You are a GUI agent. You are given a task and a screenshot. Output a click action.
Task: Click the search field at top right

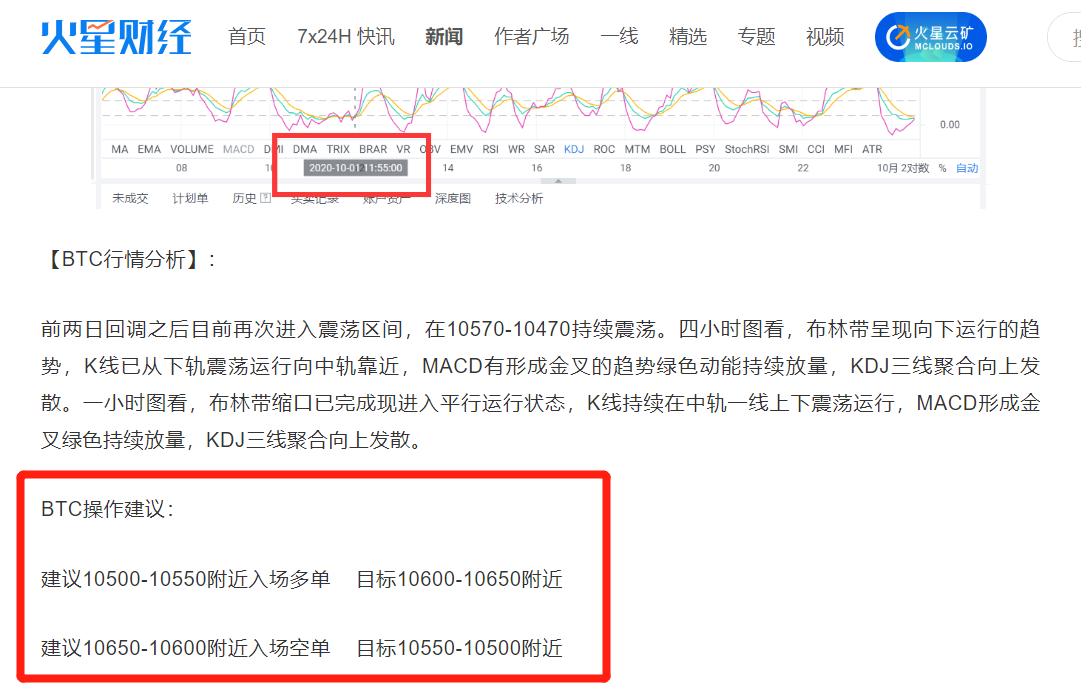point(1070,36)
